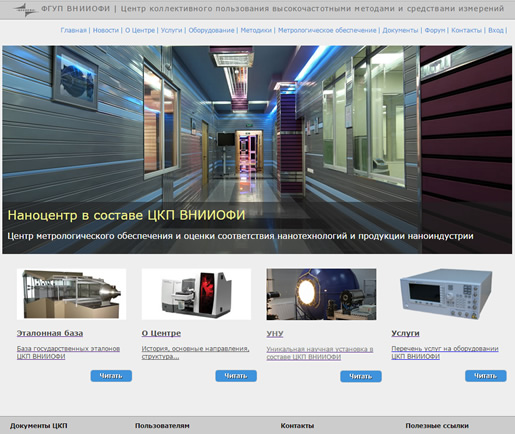Click the signal generator thumbnail for Услуги
This screenshot has height=434, width=515.
click(446, 293)
